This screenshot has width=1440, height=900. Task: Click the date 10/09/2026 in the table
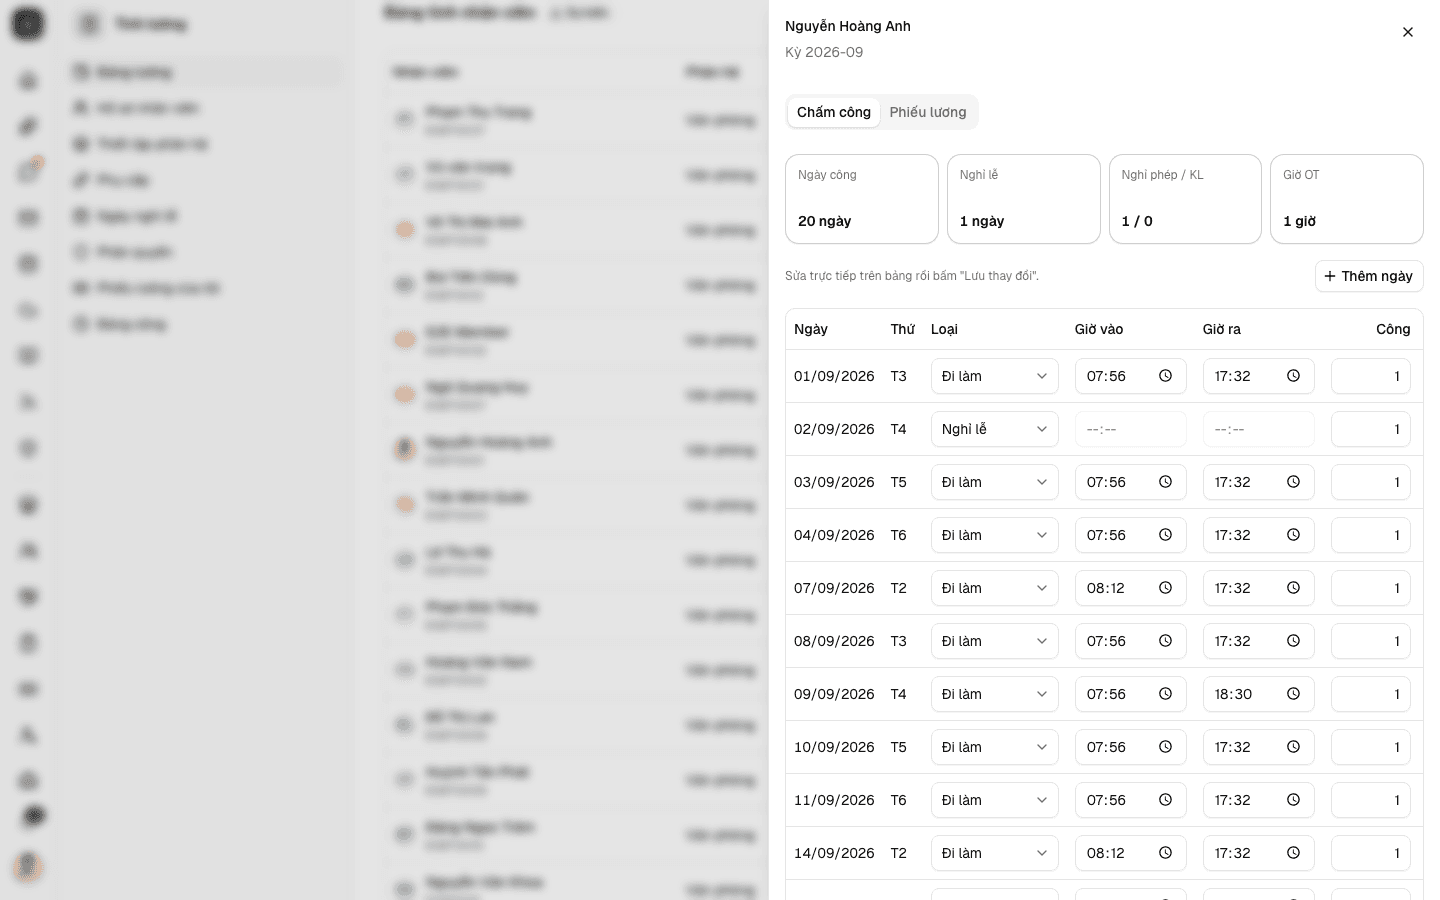coord(834,747)
